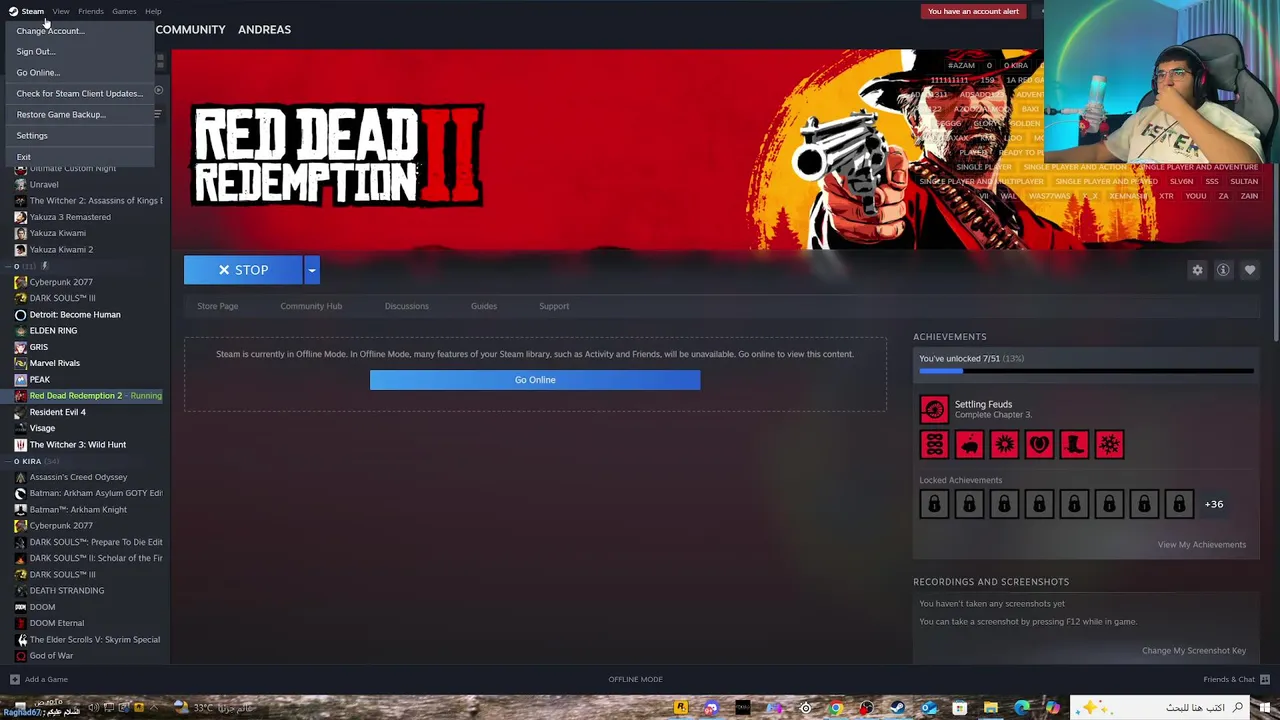Select DEATH STRANDING in library
This screenshot has height=720, width=1280.
67,591
